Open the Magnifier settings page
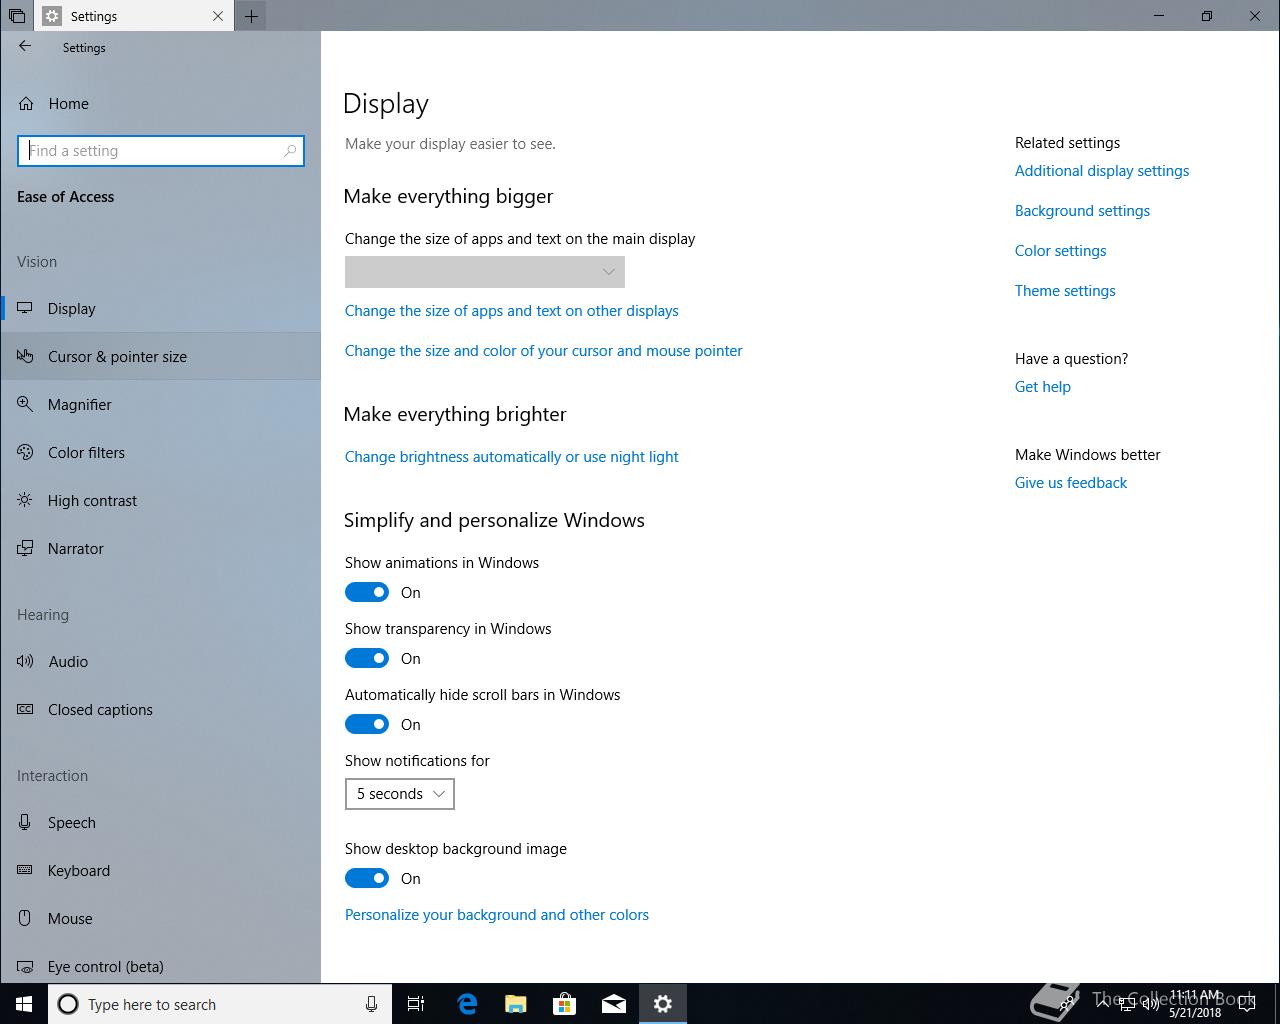The image size is (1280, 1024). coord(161,404)
